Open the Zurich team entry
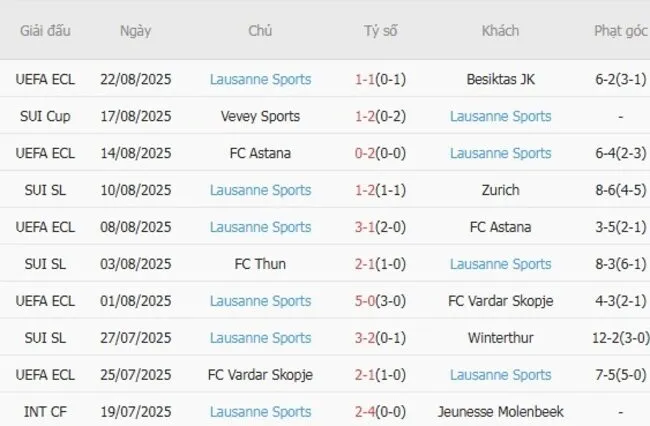 click(x=500, y=190)
